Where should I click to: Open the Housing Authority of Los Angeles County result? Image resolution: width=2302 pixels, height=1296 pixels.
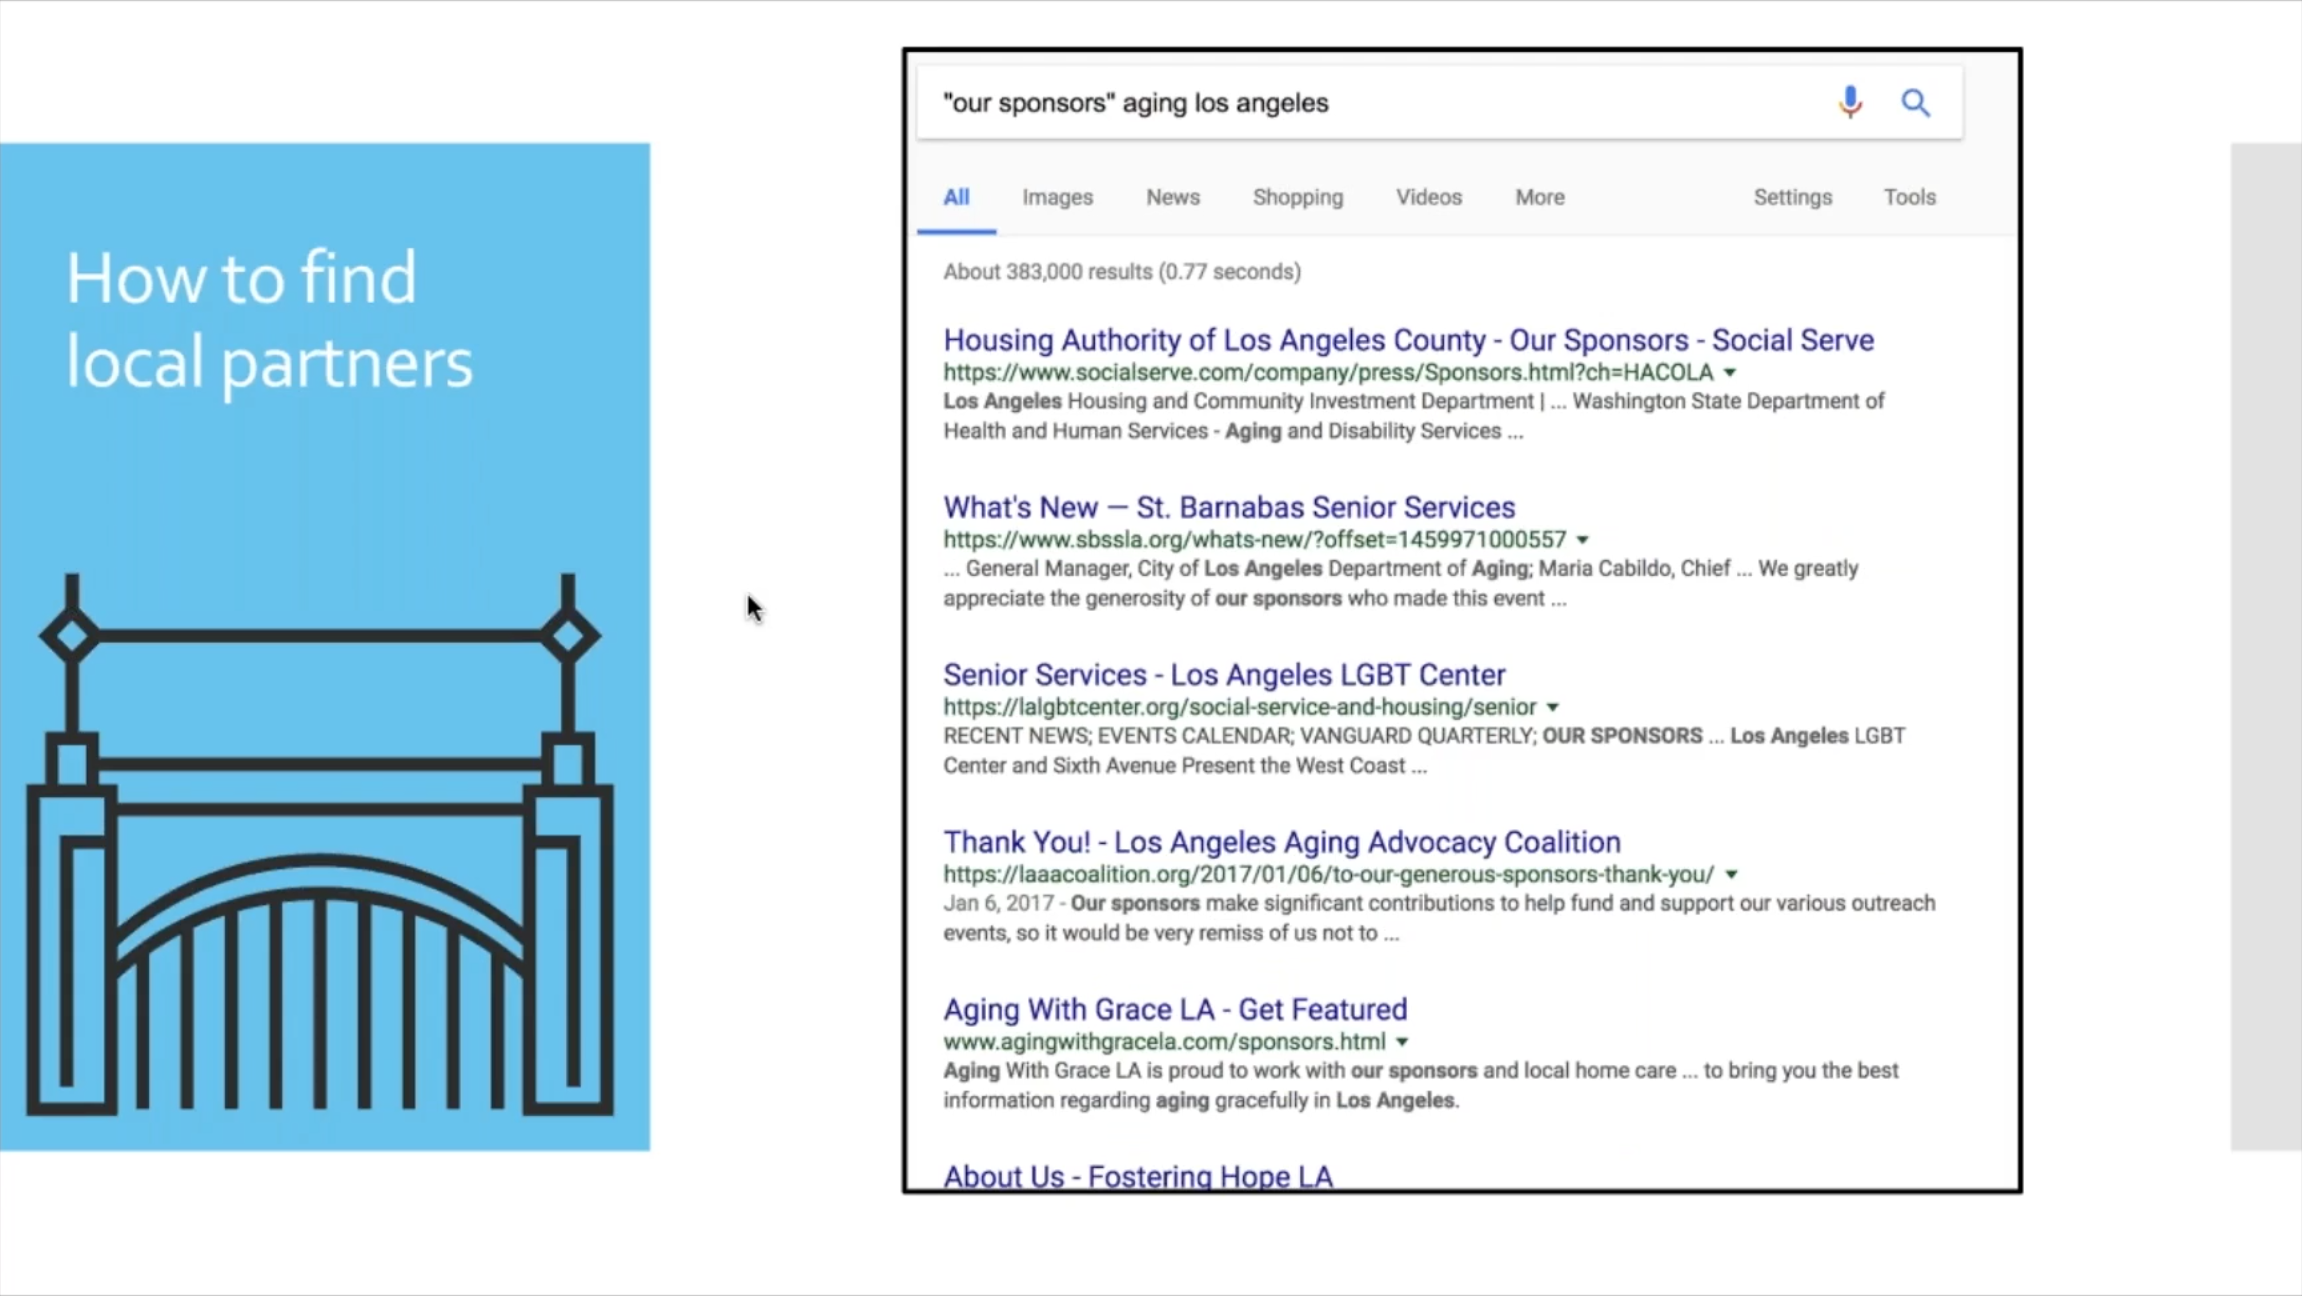[x=1408, y=340]
